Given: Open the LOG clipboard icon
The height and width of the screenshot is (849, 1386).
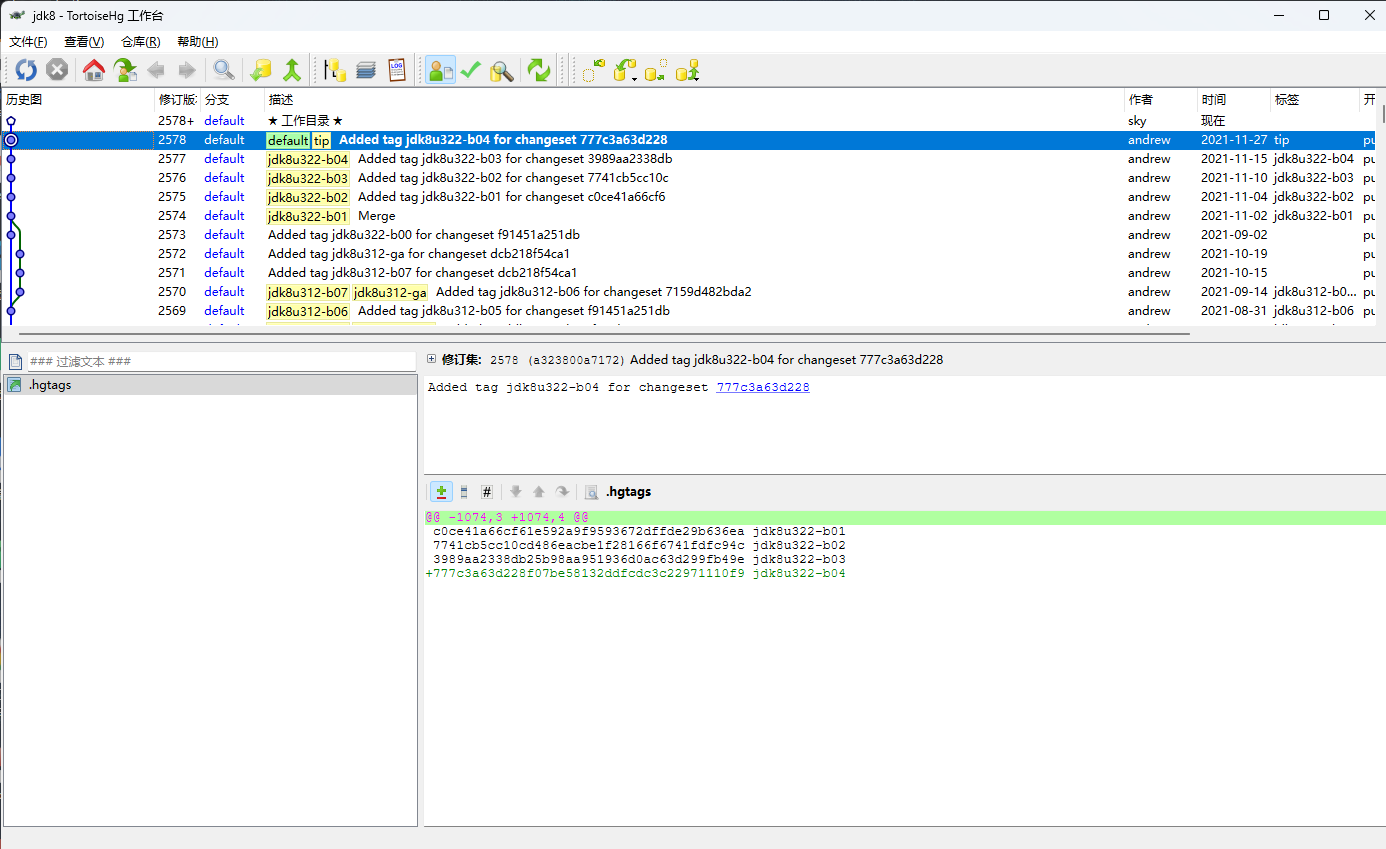Looking at the screenshot, I should pyautogui.click(x=397, y=70).
